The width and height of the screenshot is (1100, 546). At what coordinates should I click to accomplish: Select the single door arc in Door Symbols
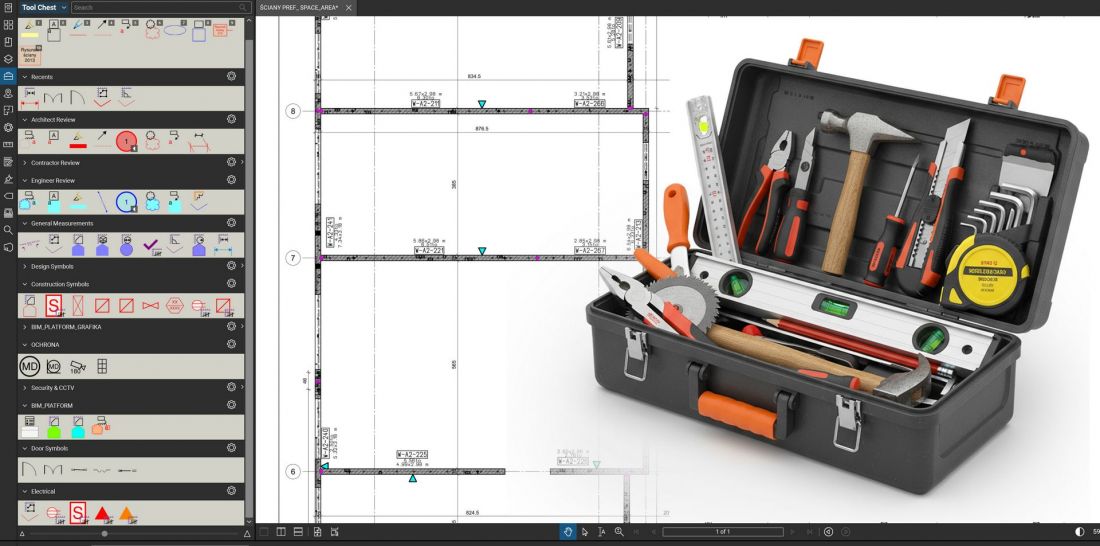pos(29,470)
